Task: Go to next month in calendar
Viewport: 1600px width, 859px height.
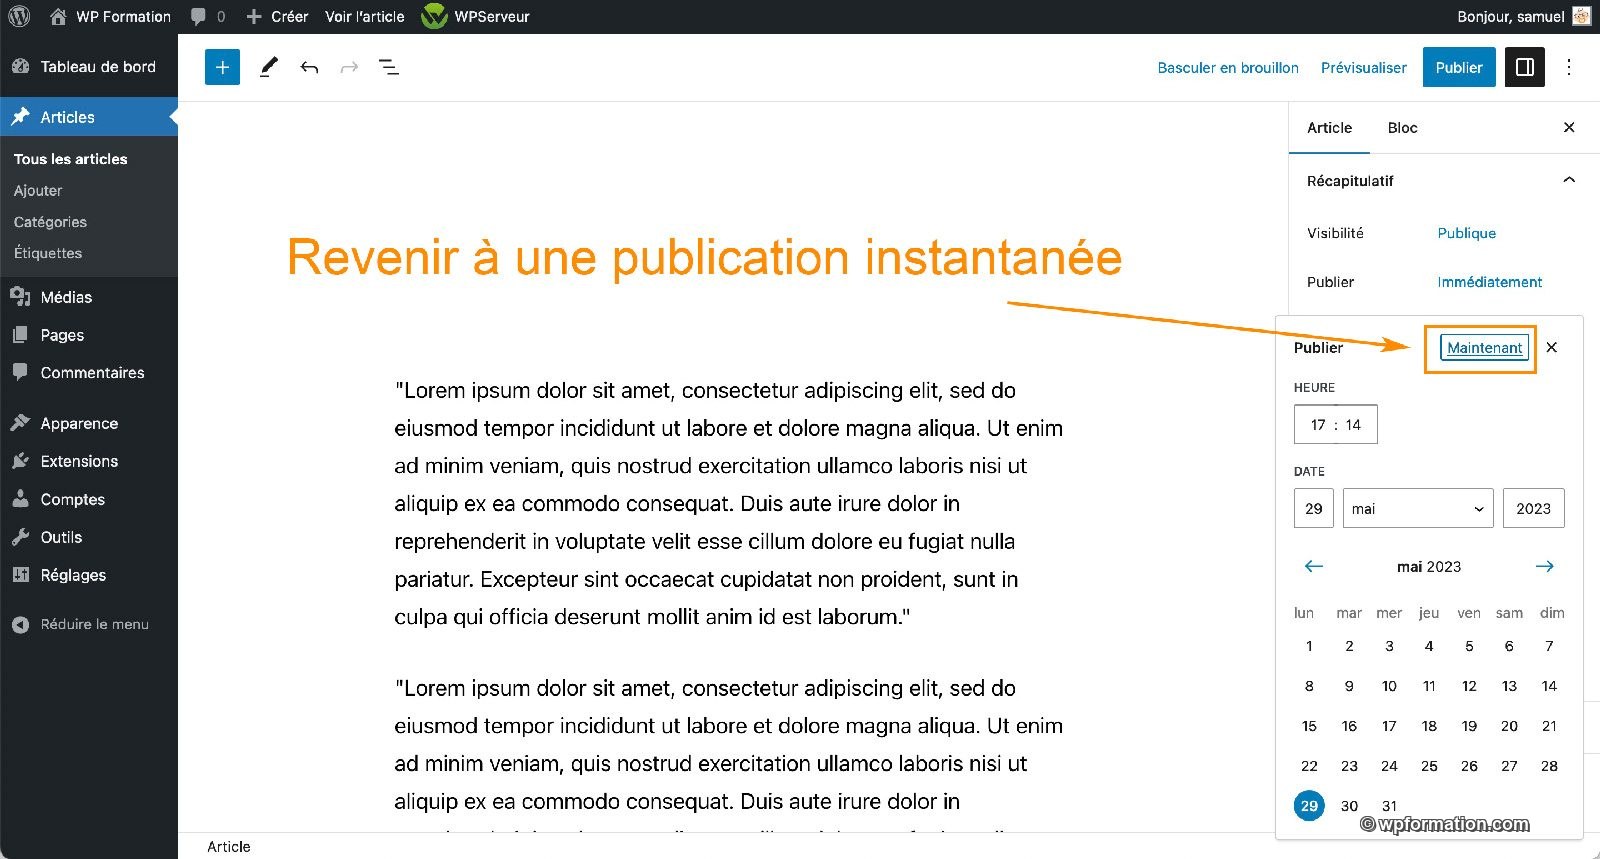Action: (x=1544, y=566)
